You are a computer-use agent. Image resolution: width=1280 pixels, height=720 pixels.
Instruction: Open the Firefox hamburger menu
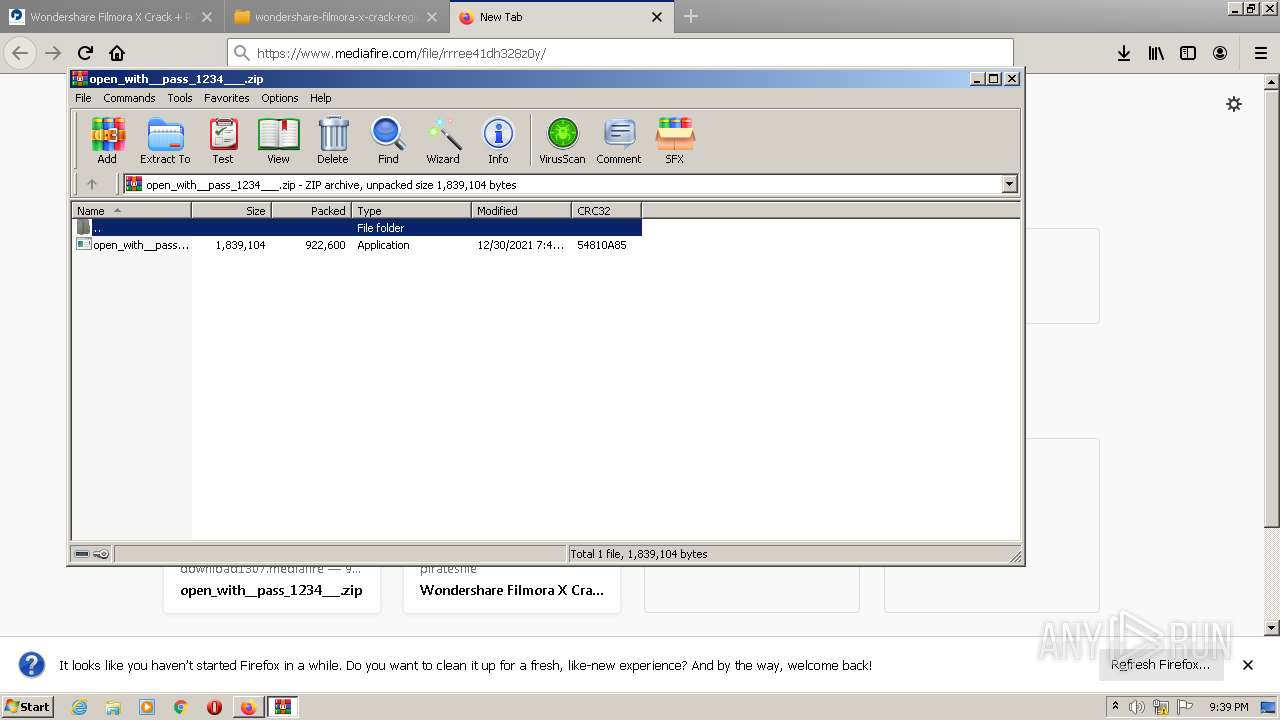(1261, 53)
